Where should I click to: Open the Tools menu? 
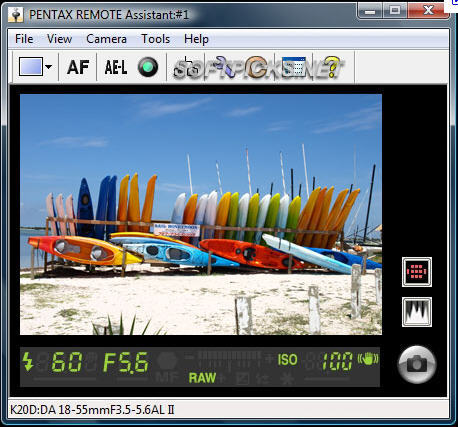click(x=156, y=39)
